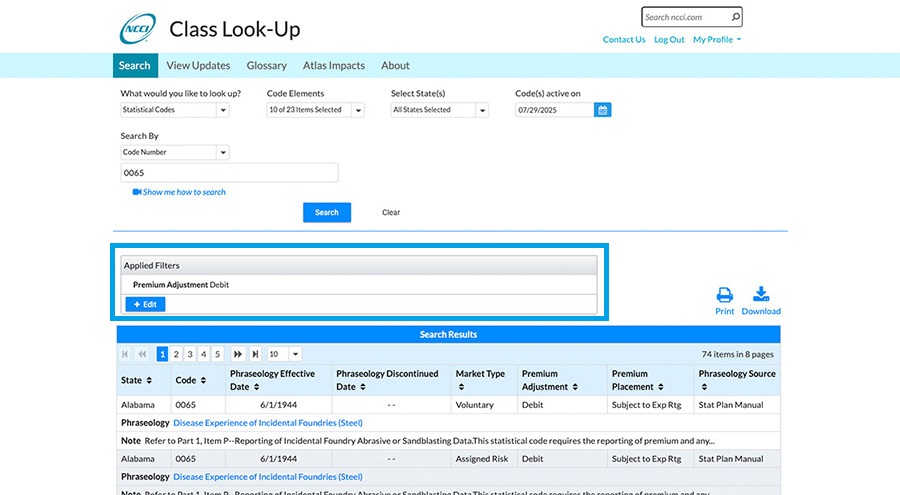900x495 pixels.
Task: Go to results page 1
Action: tap(162, 354)
